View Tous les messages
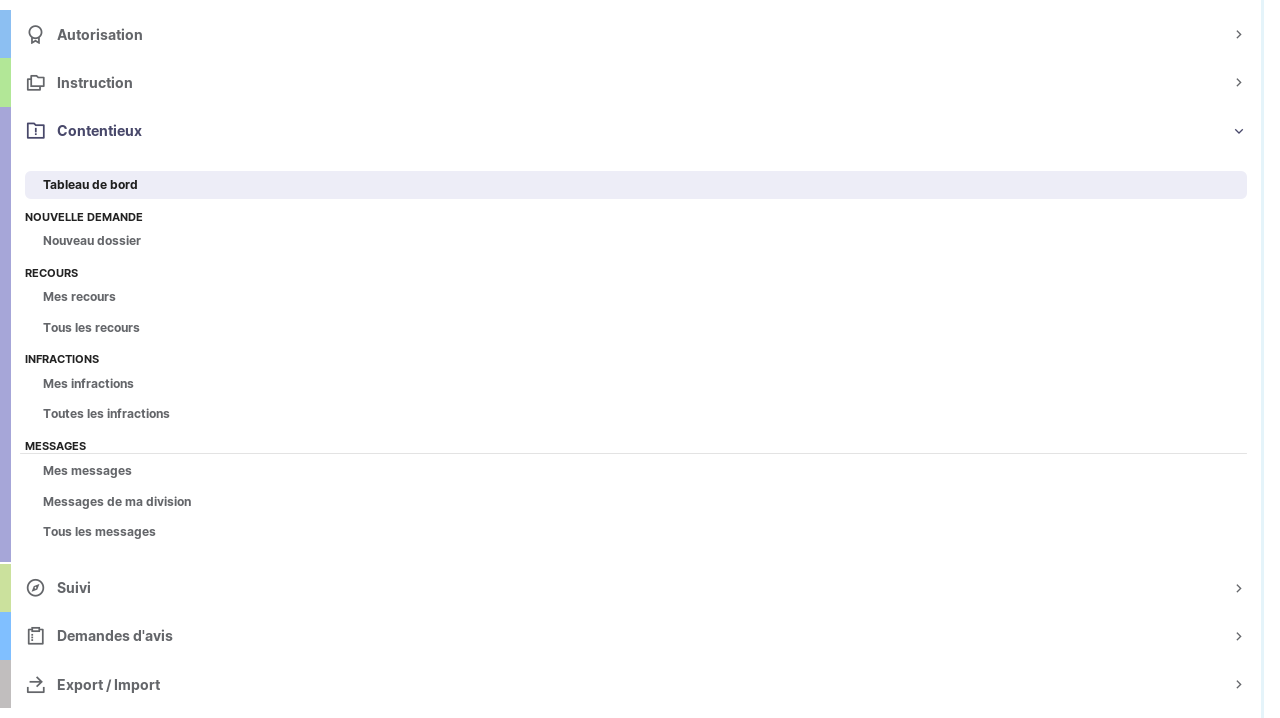The height and width of the screenshot is (718, 1280). 99,532
